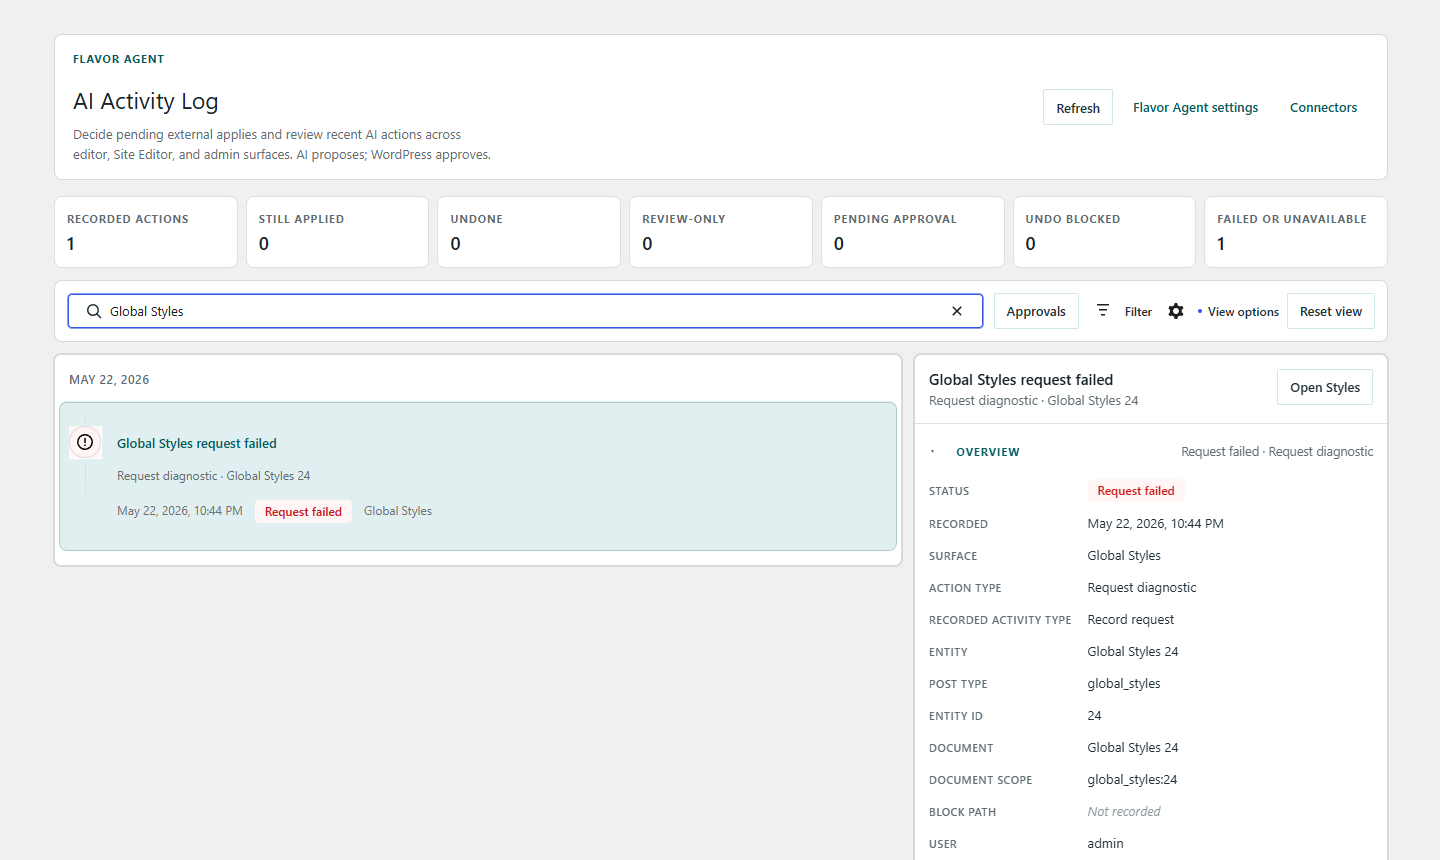Click Recorded value May 22, 2026
Screen dimensions: 1440x860
tap(1155, 523)
